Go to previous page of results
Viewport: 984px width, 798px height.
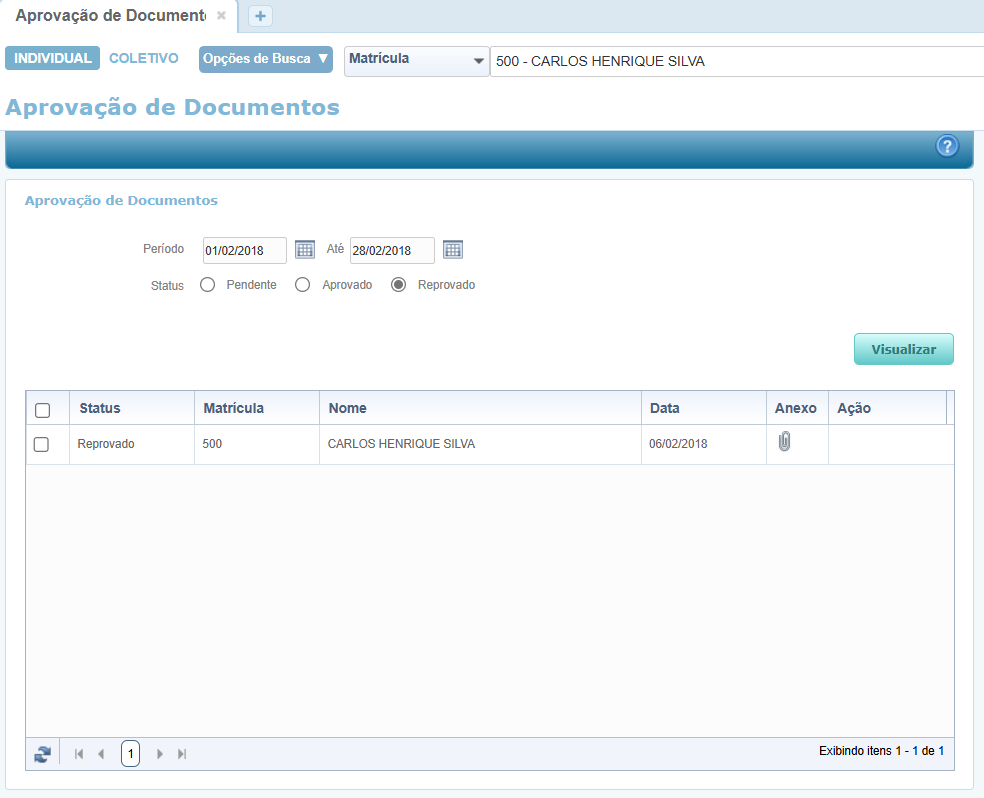[101, 753]
